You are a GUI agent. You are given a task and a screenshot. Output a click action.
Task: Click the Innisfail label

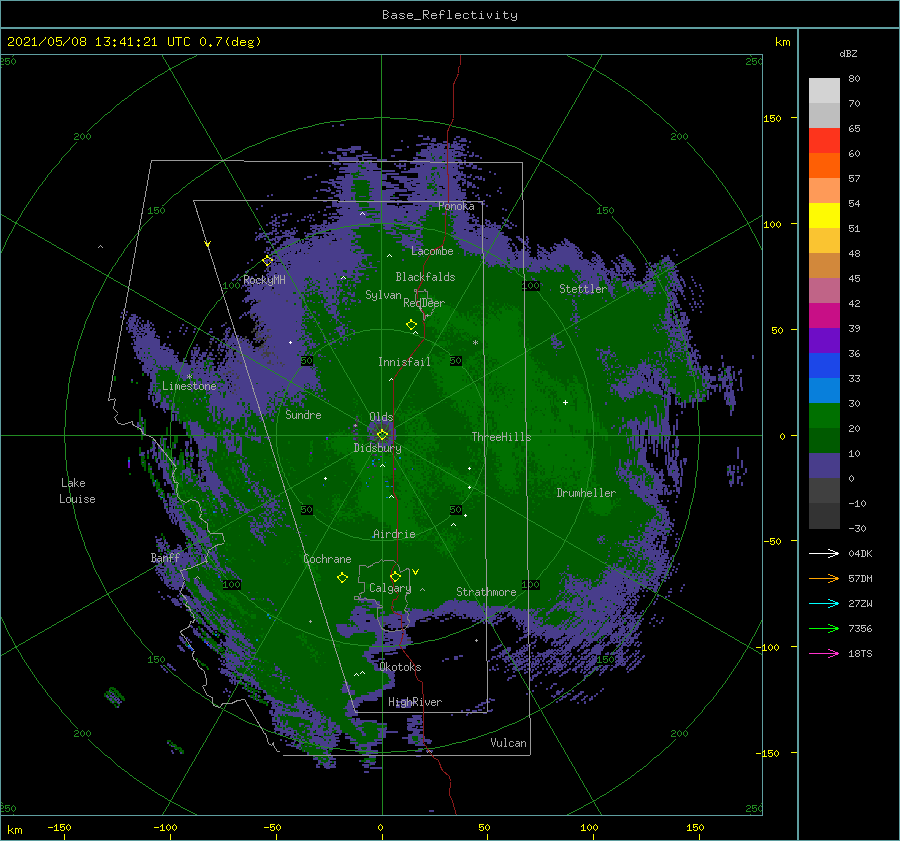point(404,362)
